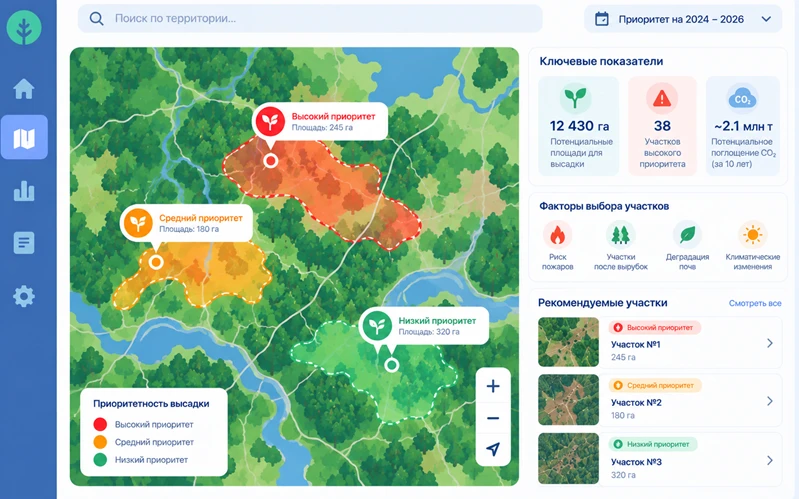Click the Площадь: 180 га map label
The width and height of the screenshot is (799, 499).
[x=189, y=229]
